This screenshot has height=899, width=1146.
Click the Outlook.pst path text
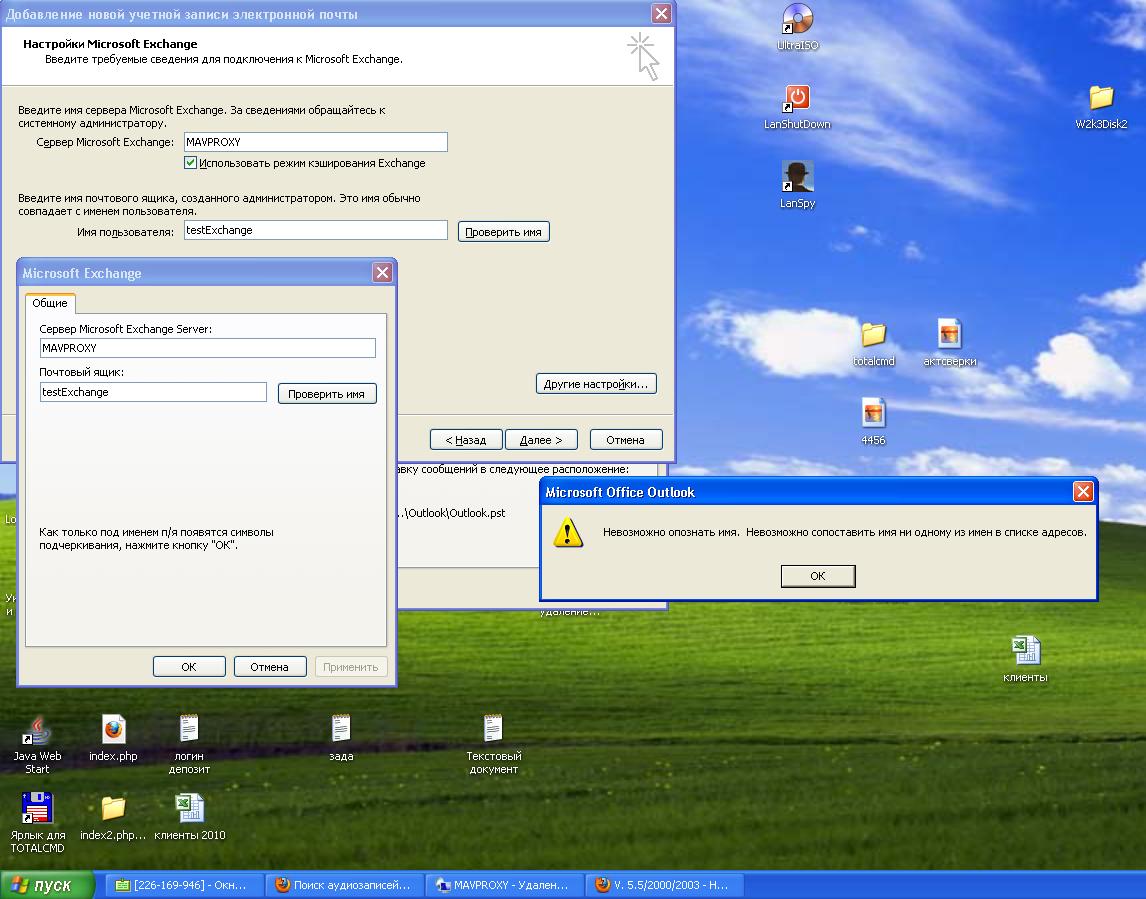pyautogui.click(x=453, y=513)
